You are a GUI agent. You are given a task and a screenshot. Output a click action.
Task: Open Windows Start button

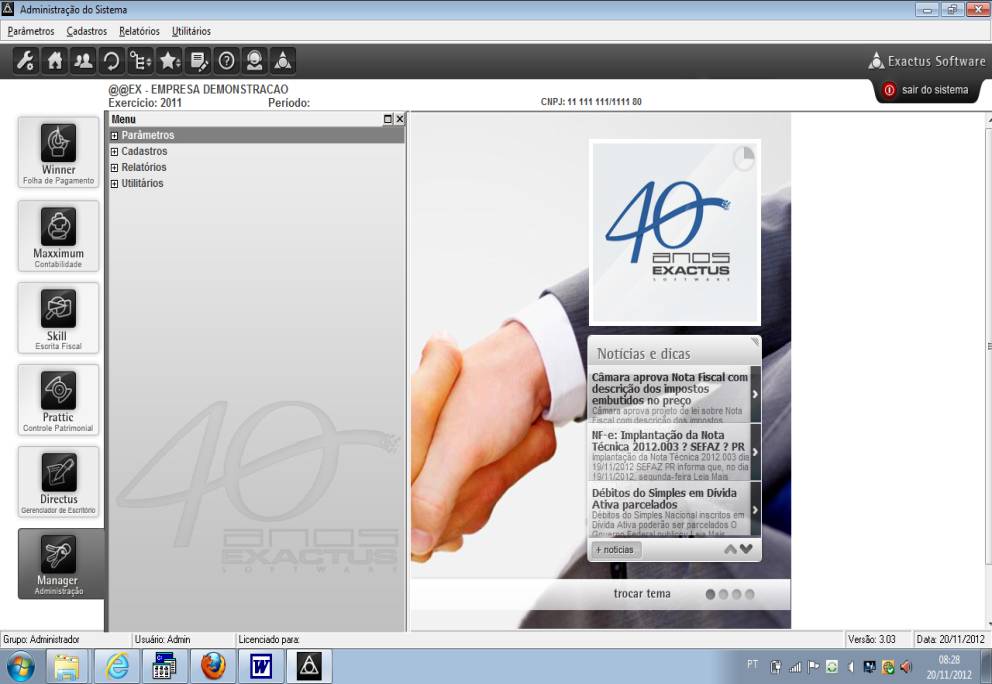(x=20, y=666)
